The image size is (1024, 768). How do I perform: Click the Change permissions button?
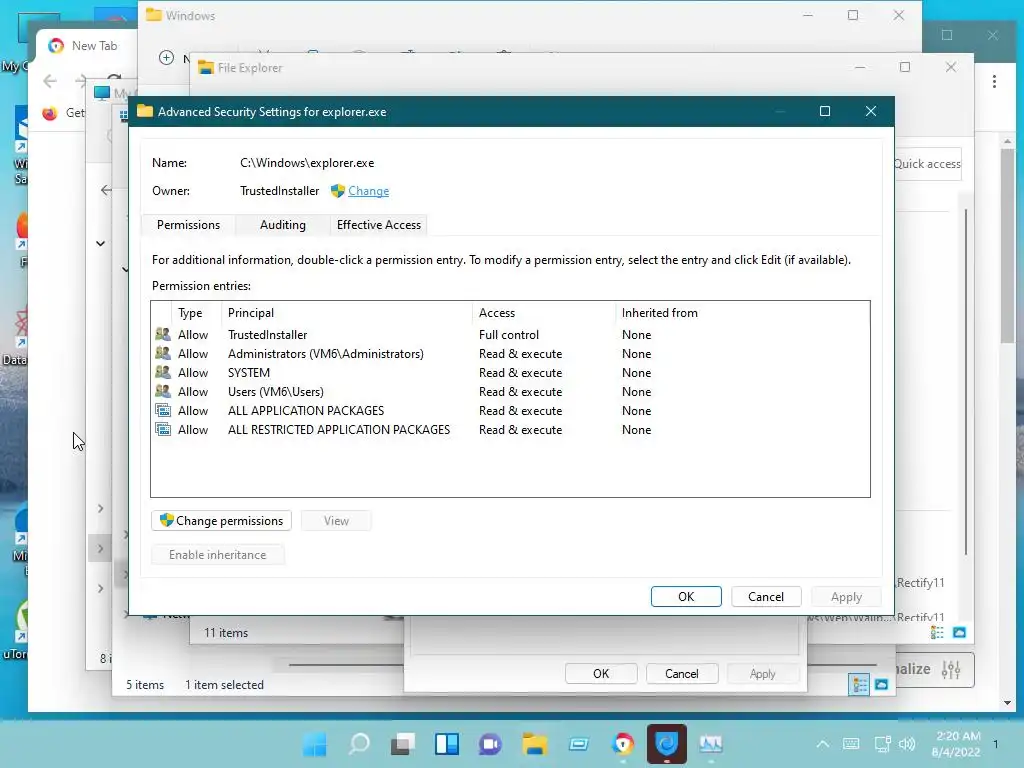click(x=221, y=520)
